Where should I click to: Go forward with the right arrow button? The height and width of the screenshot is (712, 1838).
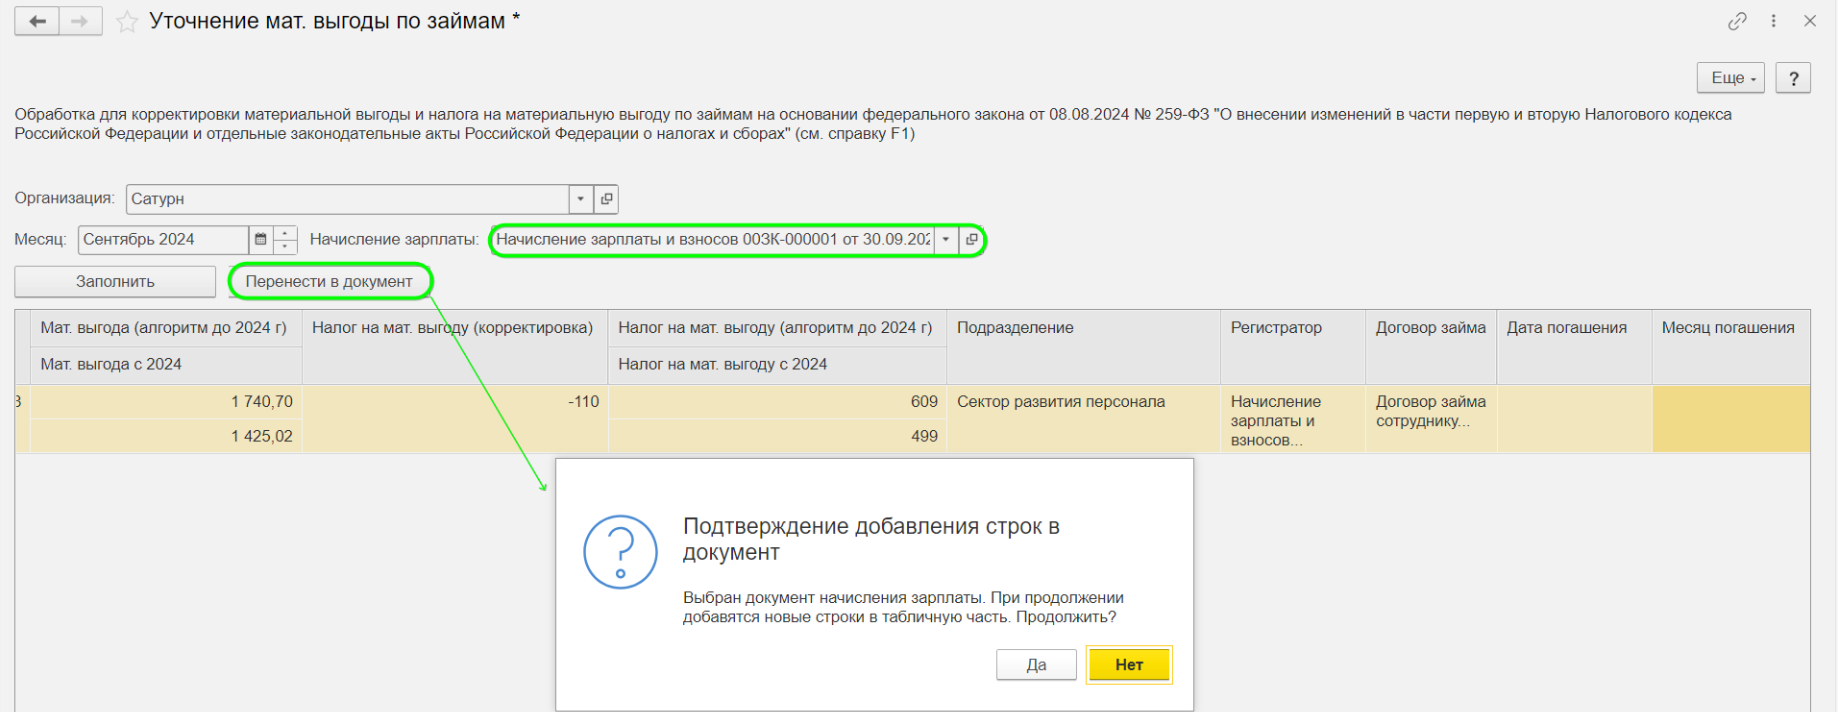tap(80, 21)
